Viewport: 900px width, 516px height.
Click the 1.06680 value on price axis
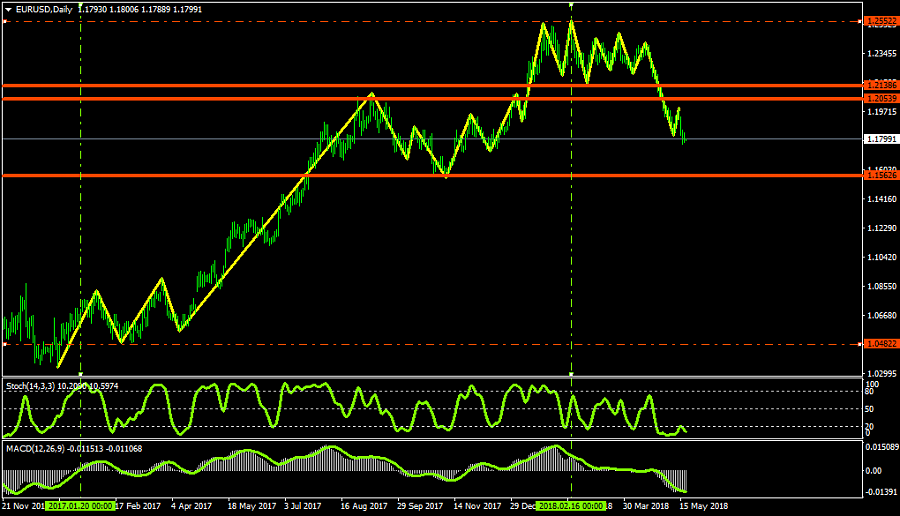pos(882,315)
